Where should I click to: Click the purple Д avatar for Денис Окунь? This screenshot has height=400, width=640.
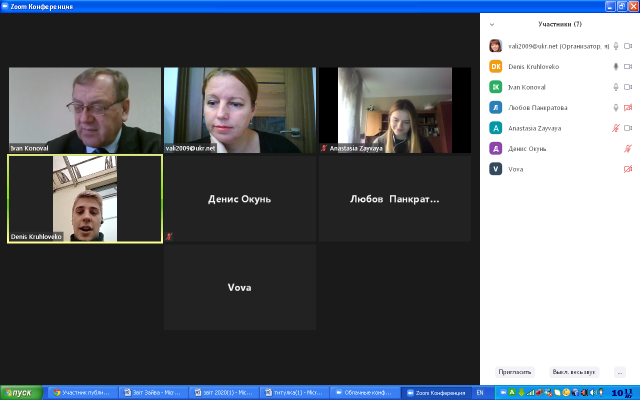click(x=496, y=148)
